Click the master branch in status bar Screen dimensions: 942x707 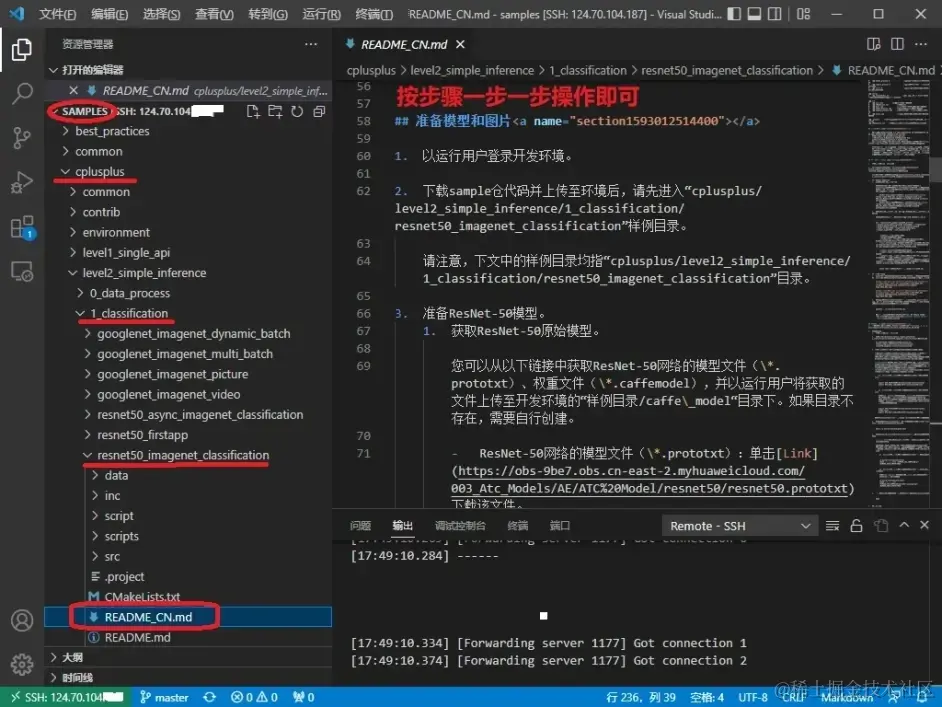click(x=164, y=697)
